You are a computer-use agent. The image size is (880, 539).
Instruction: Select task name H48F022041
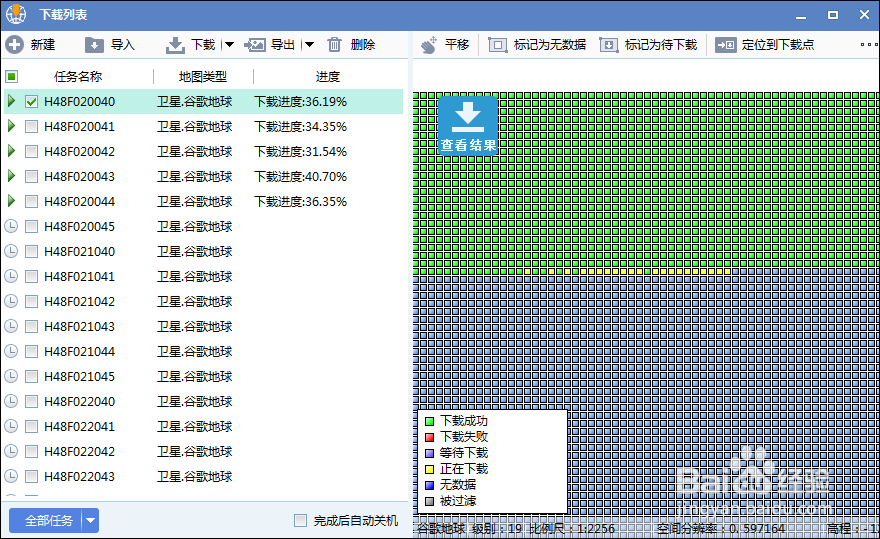click(80, 426)
